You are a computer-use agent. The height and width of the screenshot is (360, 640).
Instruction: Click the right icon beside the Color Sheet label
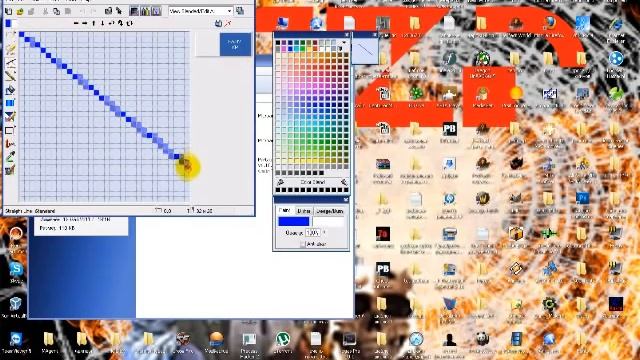click(344, 182)
